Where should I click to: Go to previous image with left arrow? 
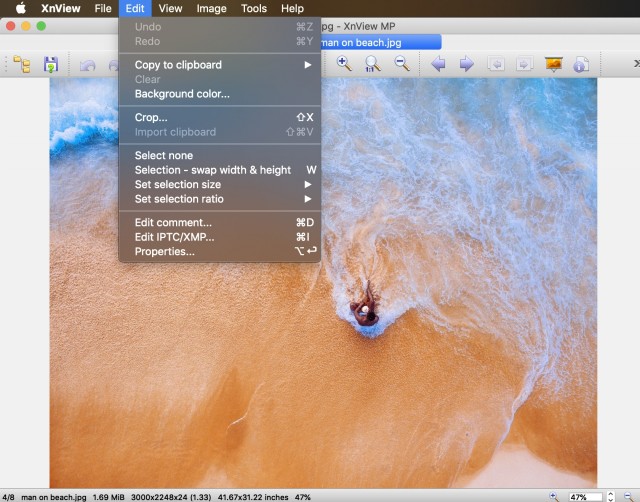click(438, 64)
